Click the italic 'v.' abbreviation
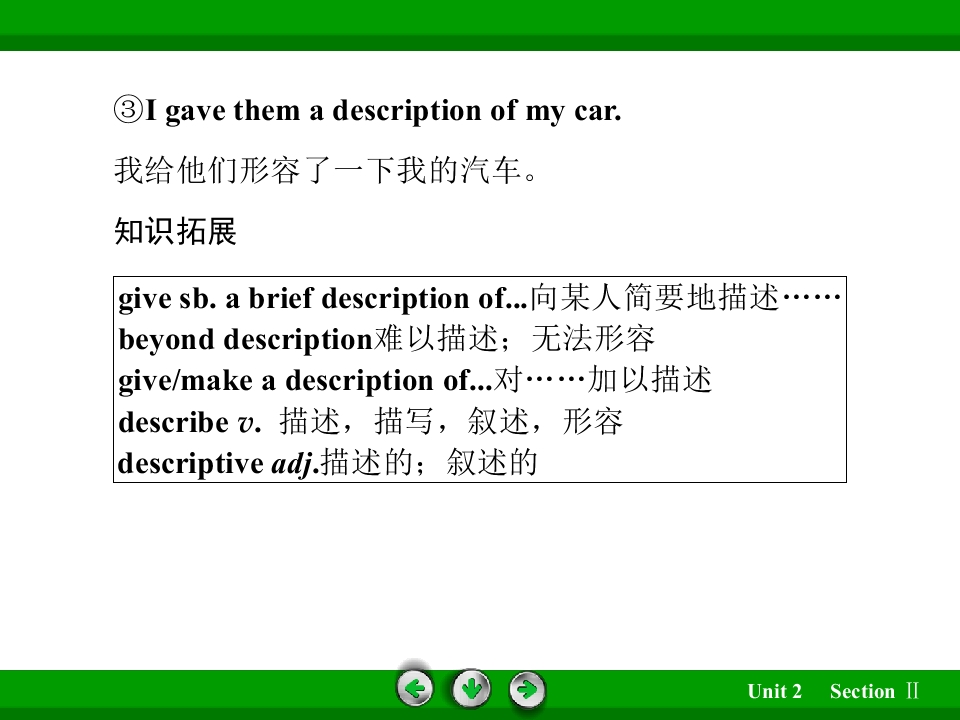 coord(249,422)
